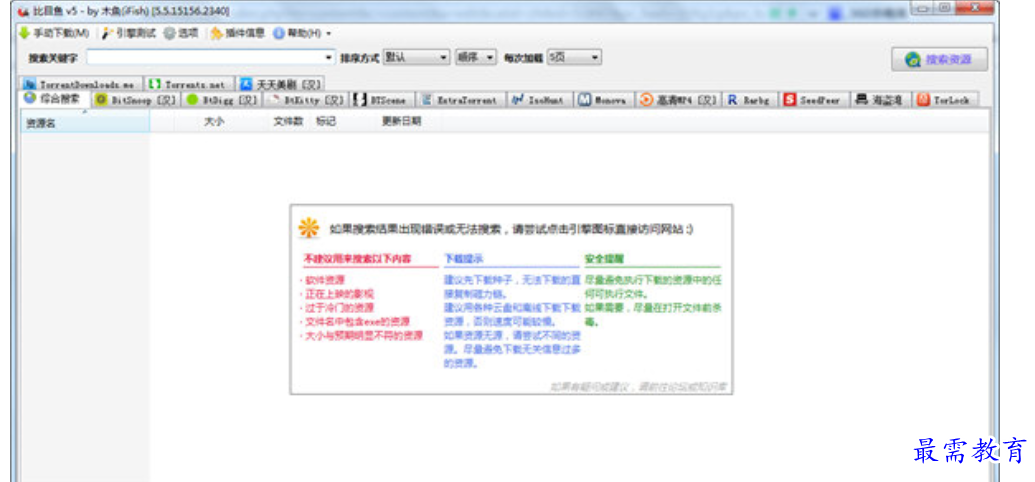This screenshot has width=1035, height=482.
Task: Open the 帮助(H) help menu
Action: 302,33
